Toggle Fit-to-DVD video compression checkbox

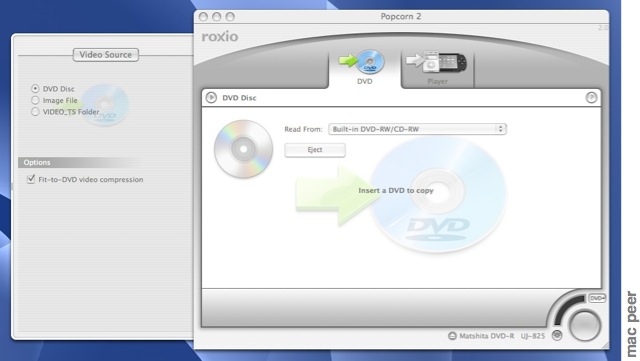[31, 179]
